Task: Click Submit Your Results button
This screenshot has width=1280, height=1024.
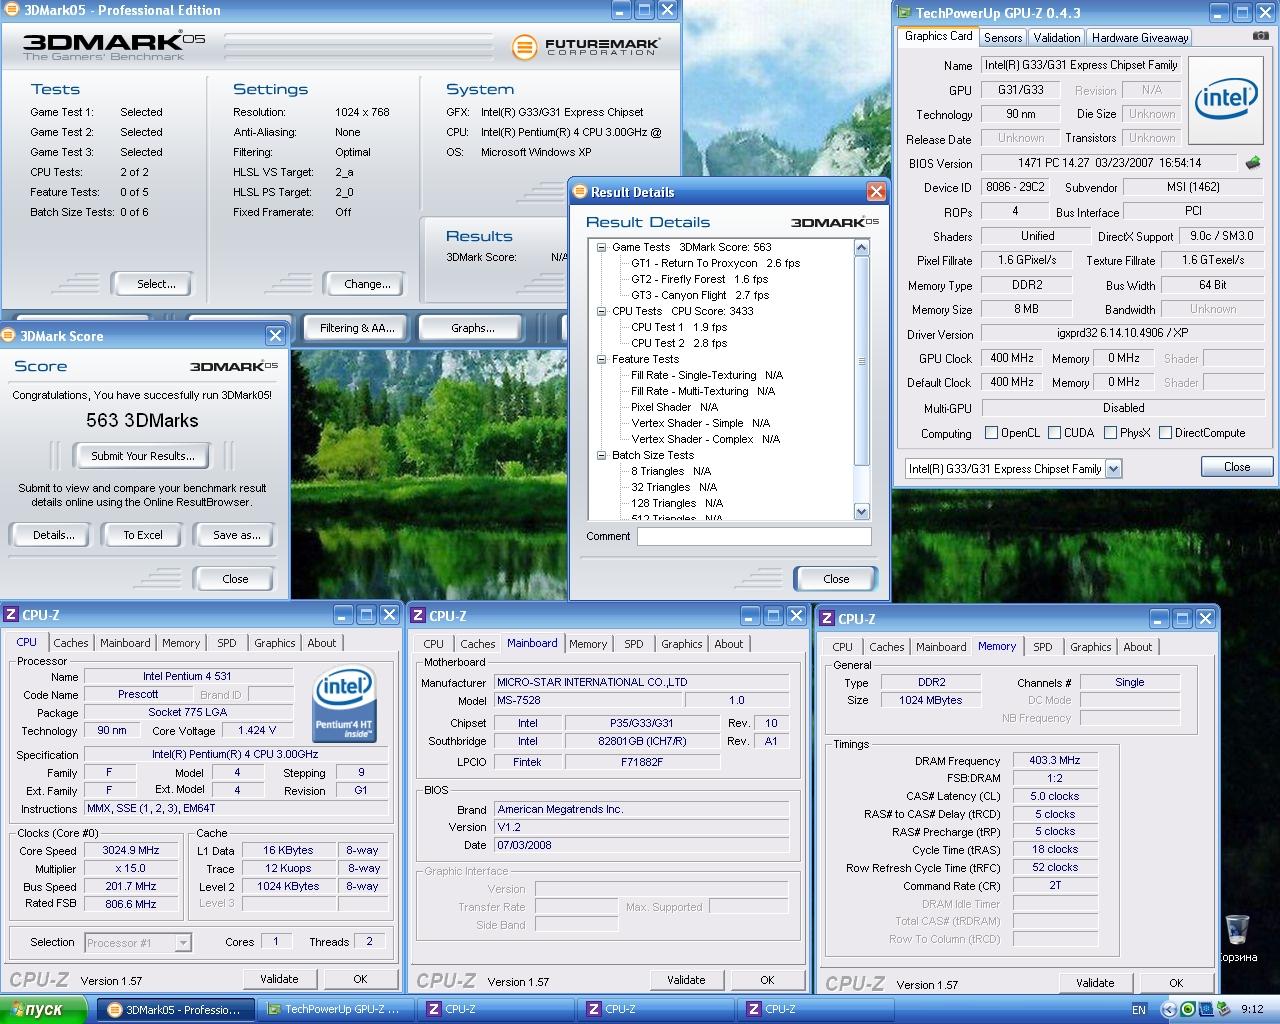Action: pyautogui.click(x=142, y=456)
